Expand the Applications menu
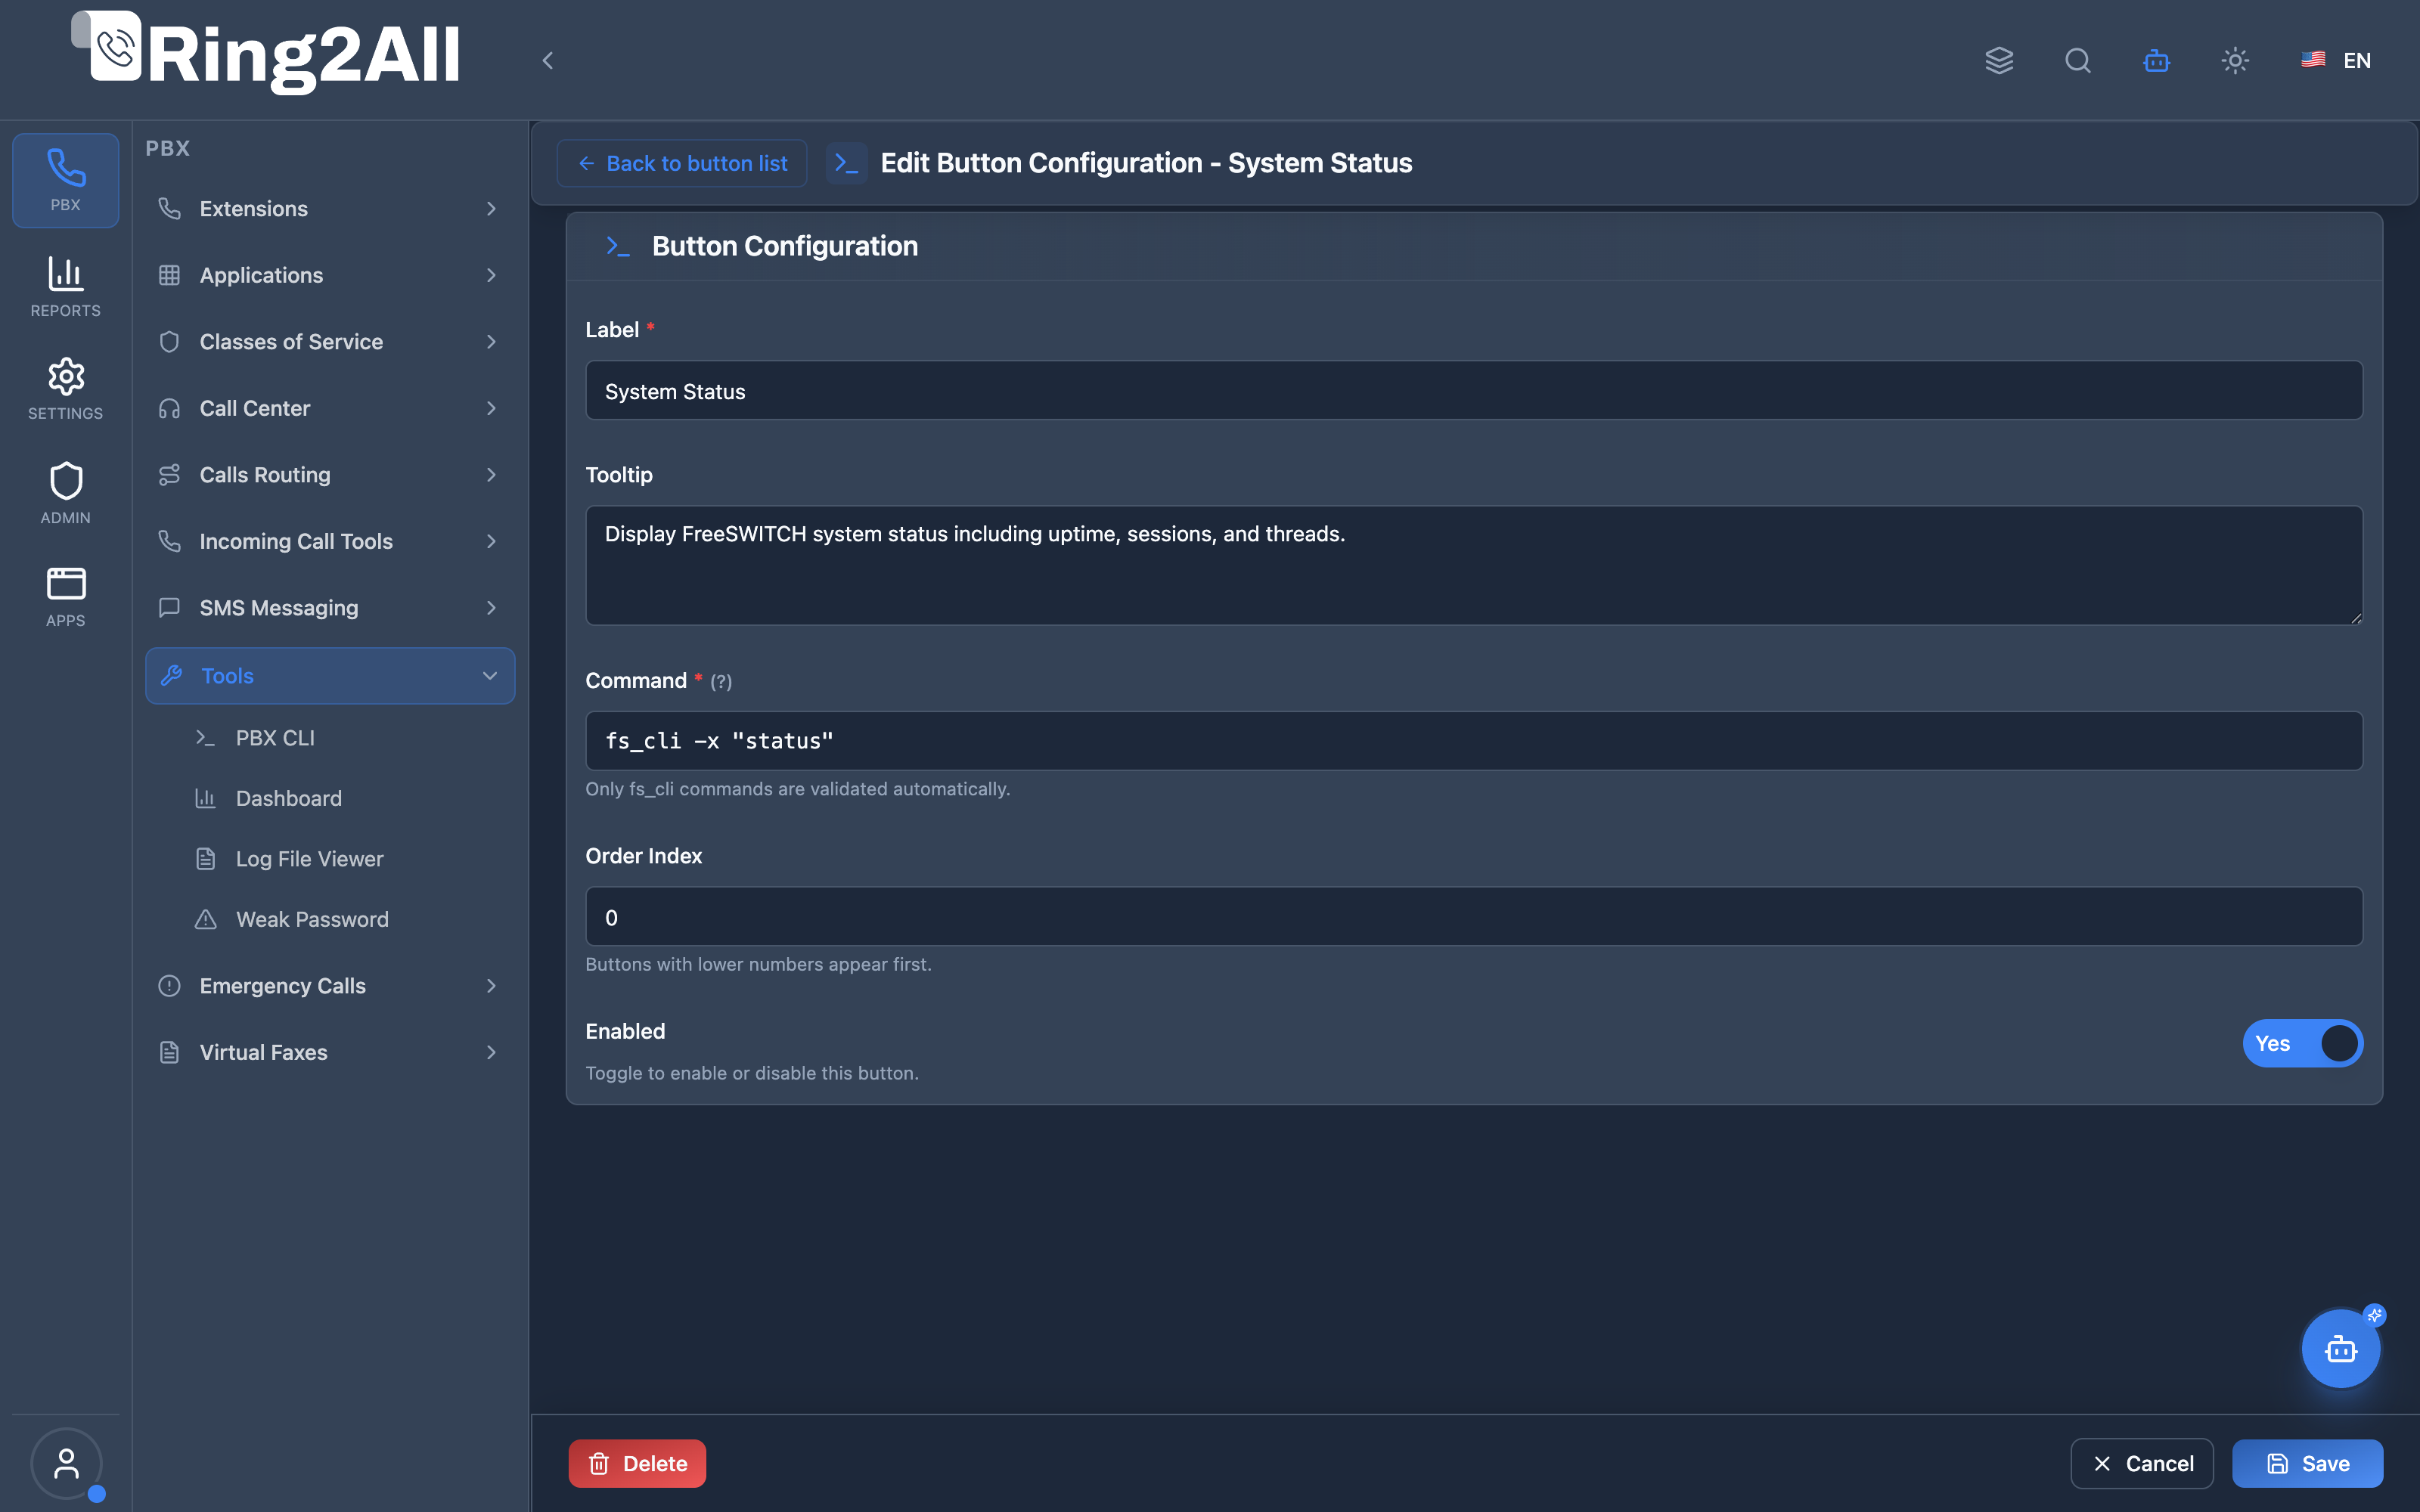 (329, 275)
